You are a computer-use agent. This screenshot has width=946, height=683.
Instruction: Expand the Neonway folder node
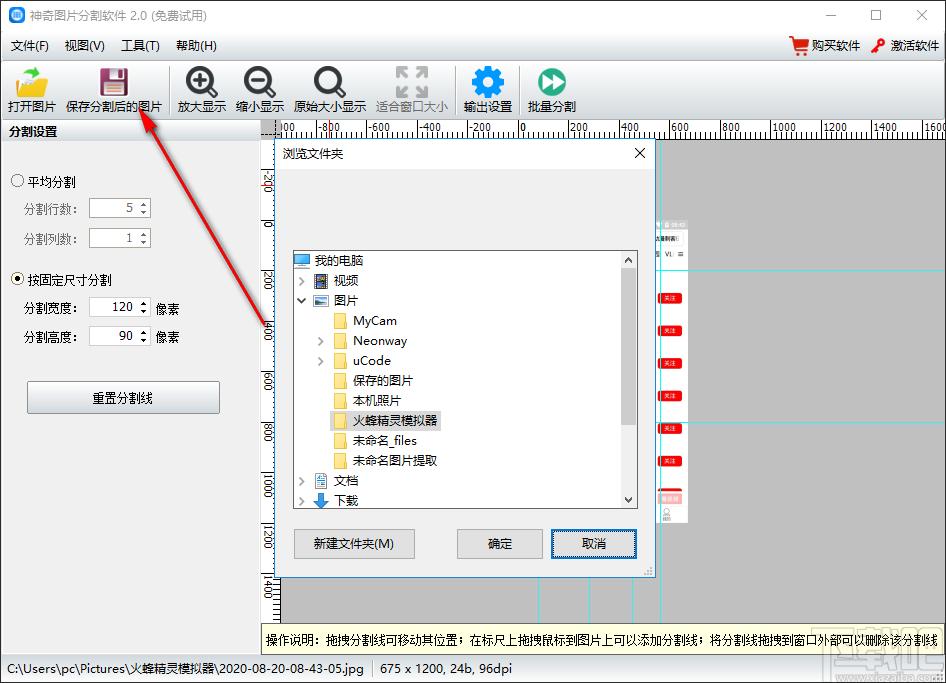coord(320,341)
